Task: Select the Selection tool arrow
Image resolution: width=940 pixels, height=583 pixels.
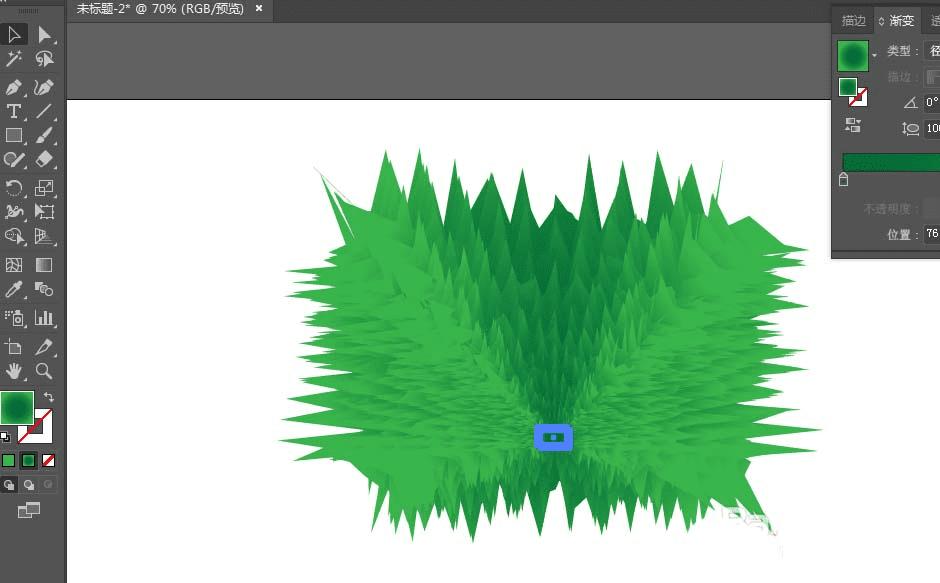Action: [x=14, y=35]
